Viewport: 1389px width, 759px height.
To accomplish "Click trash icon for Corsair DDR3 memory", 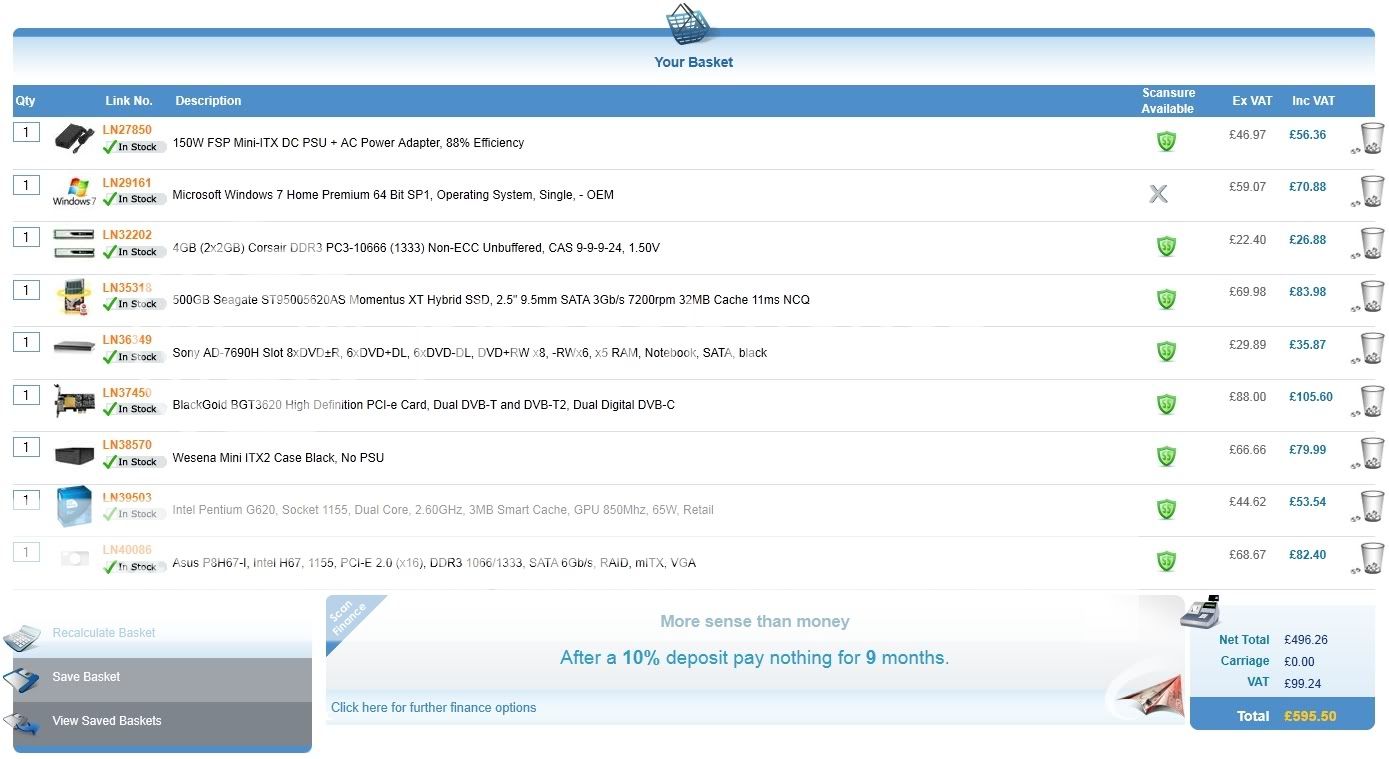I will 1372,243.
